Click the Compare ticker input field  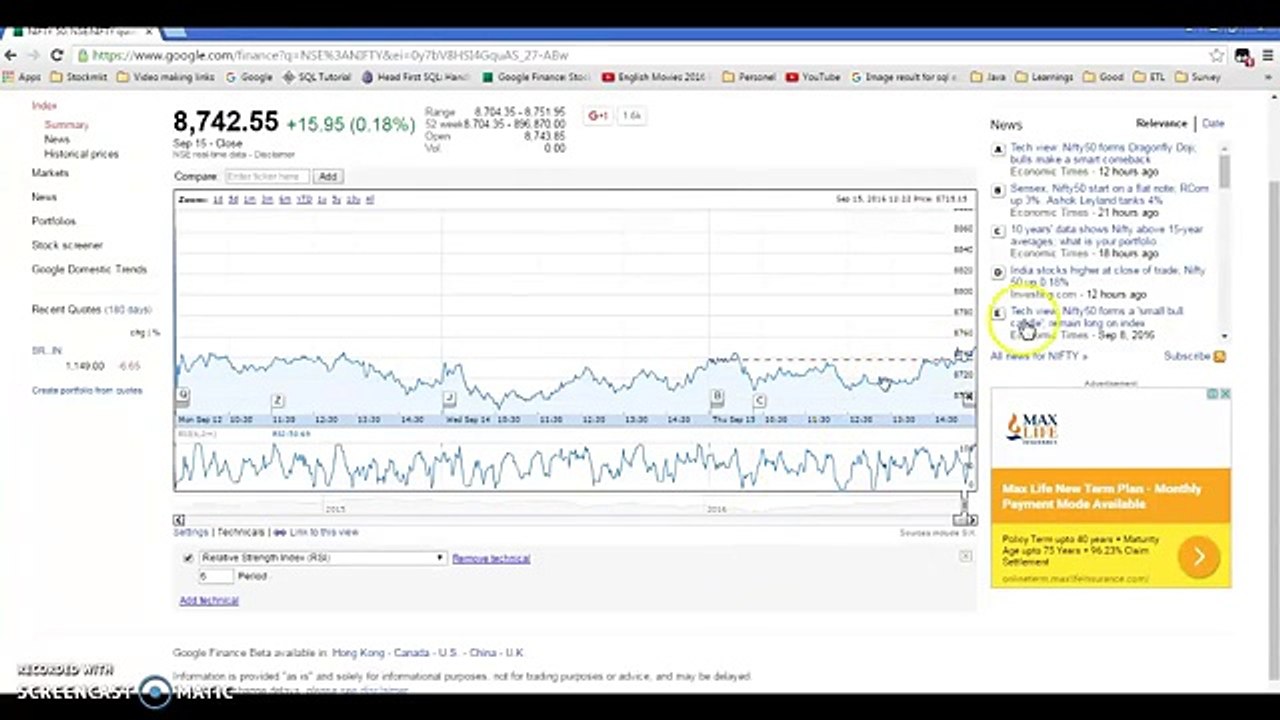(266, 177)
